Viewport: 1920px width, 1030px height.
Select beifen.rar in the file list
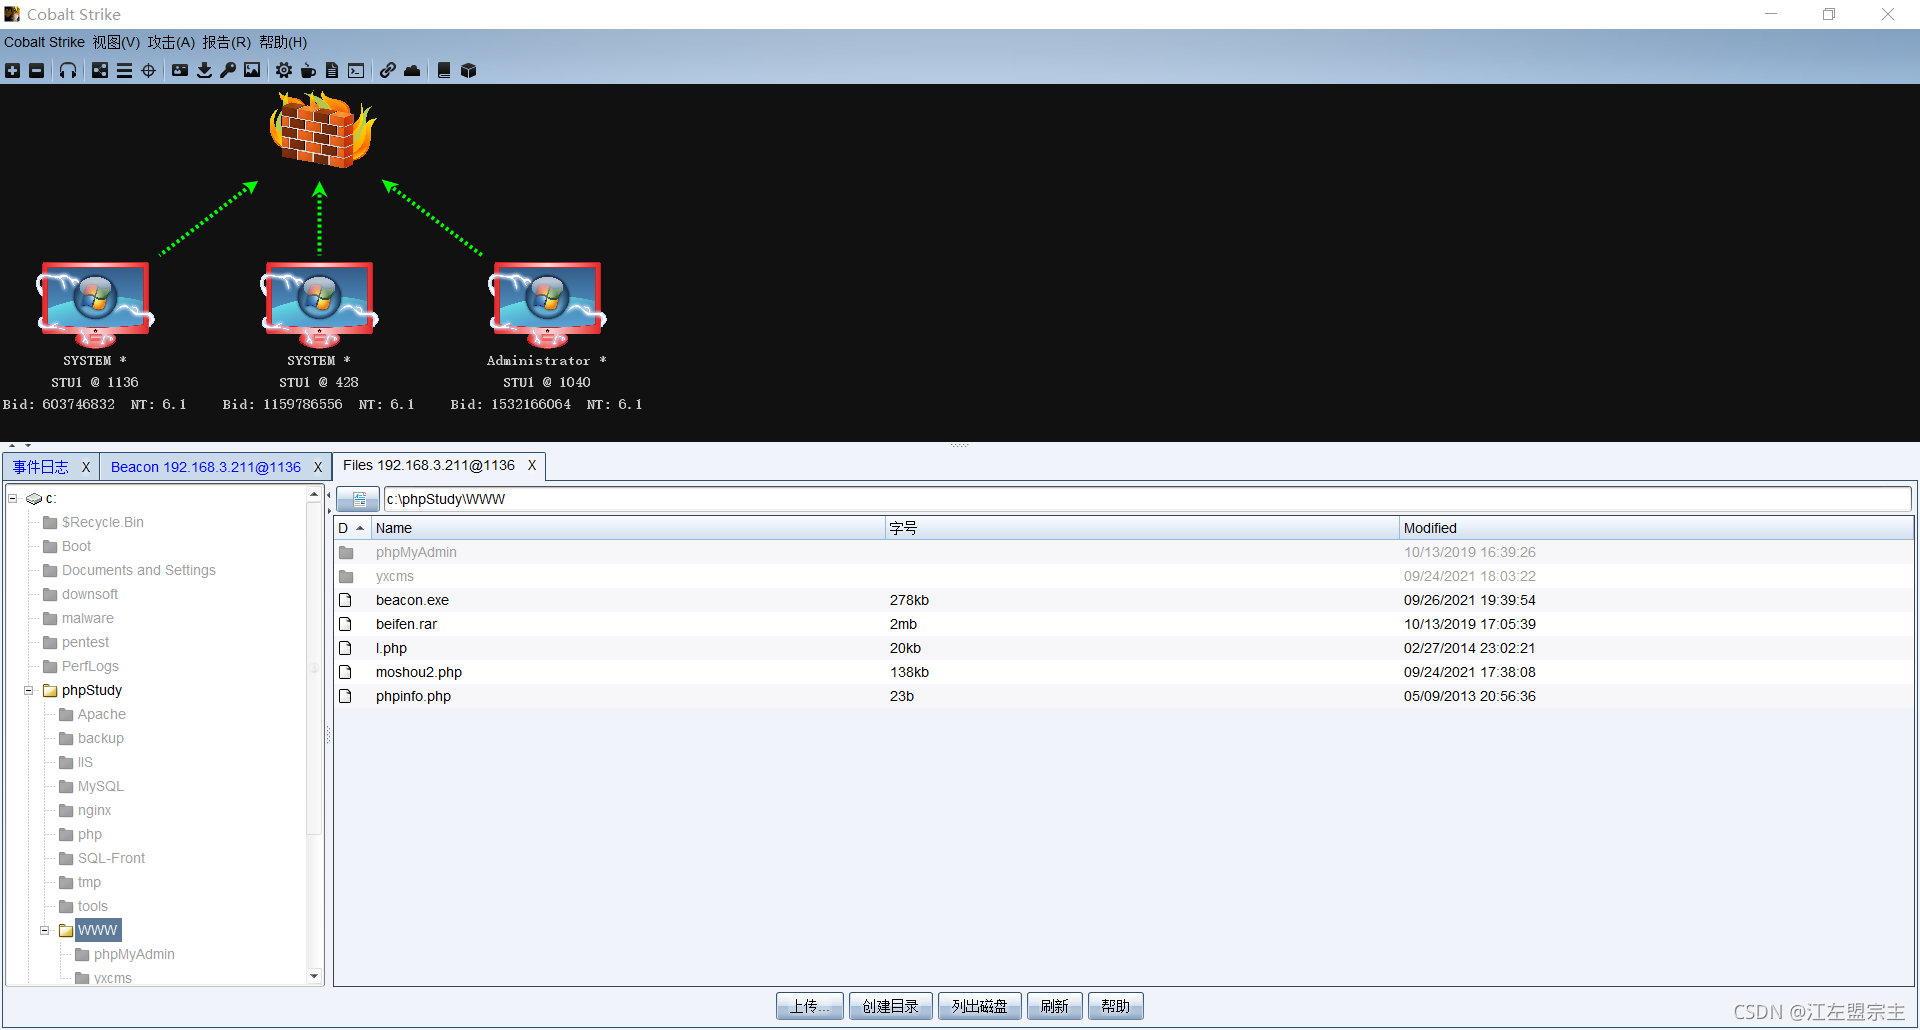[1124, 624]
